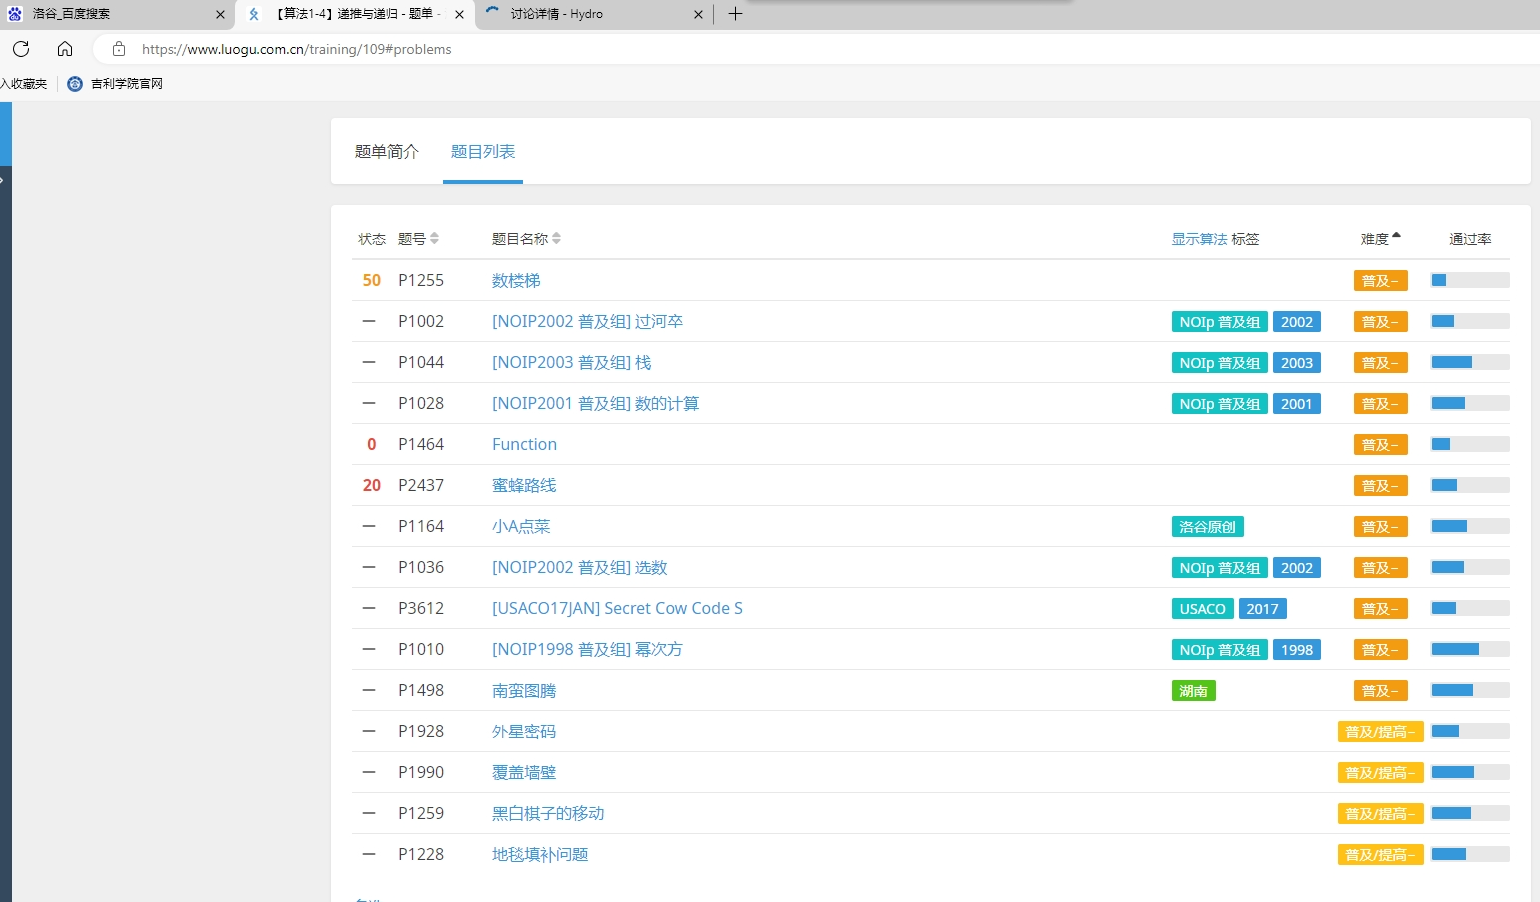Open new tab with plus icon

tap(735, 14)
